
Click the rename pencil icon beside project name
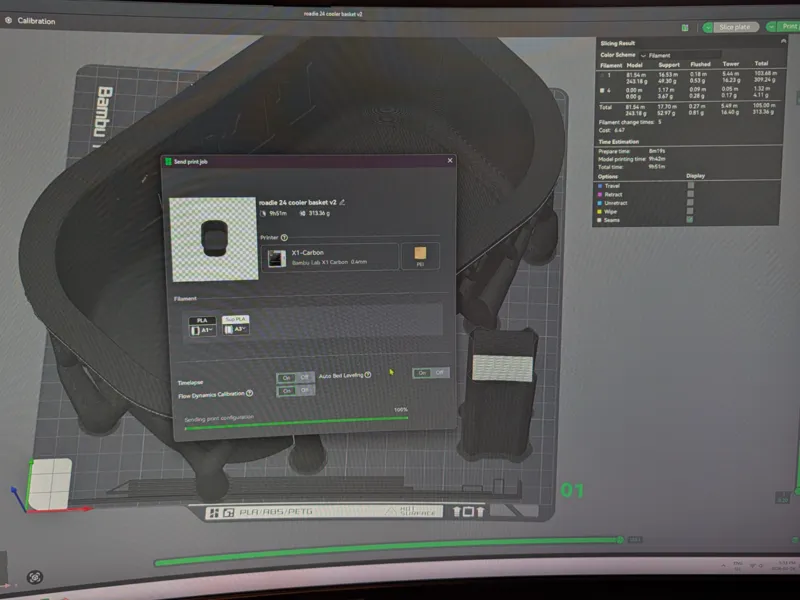(342, 202)
